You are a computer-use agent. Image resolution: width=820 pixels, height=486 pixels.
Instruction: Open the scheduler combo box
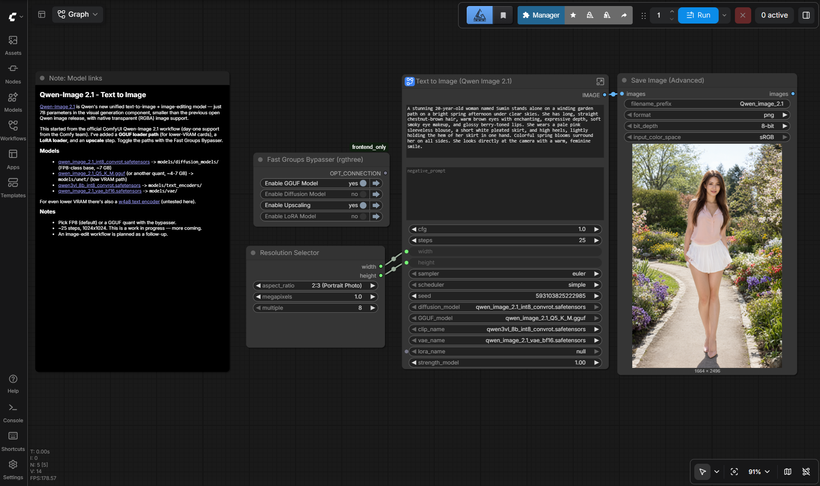tap(505, 285)
